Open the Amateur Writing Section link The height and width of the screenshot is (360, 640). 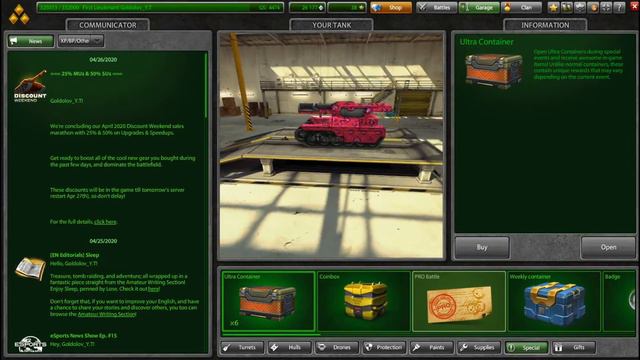(x=106, y=314)
